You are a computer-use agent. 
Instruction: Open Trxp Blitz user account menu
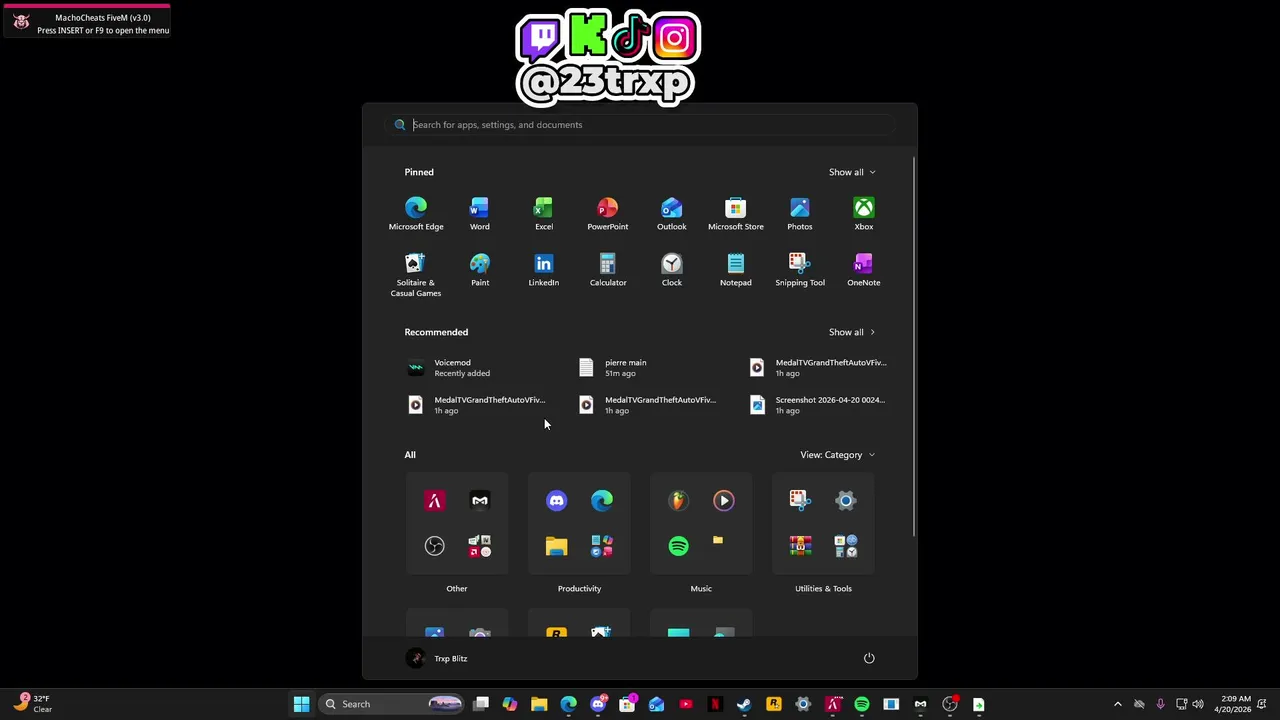pos(437,658)
